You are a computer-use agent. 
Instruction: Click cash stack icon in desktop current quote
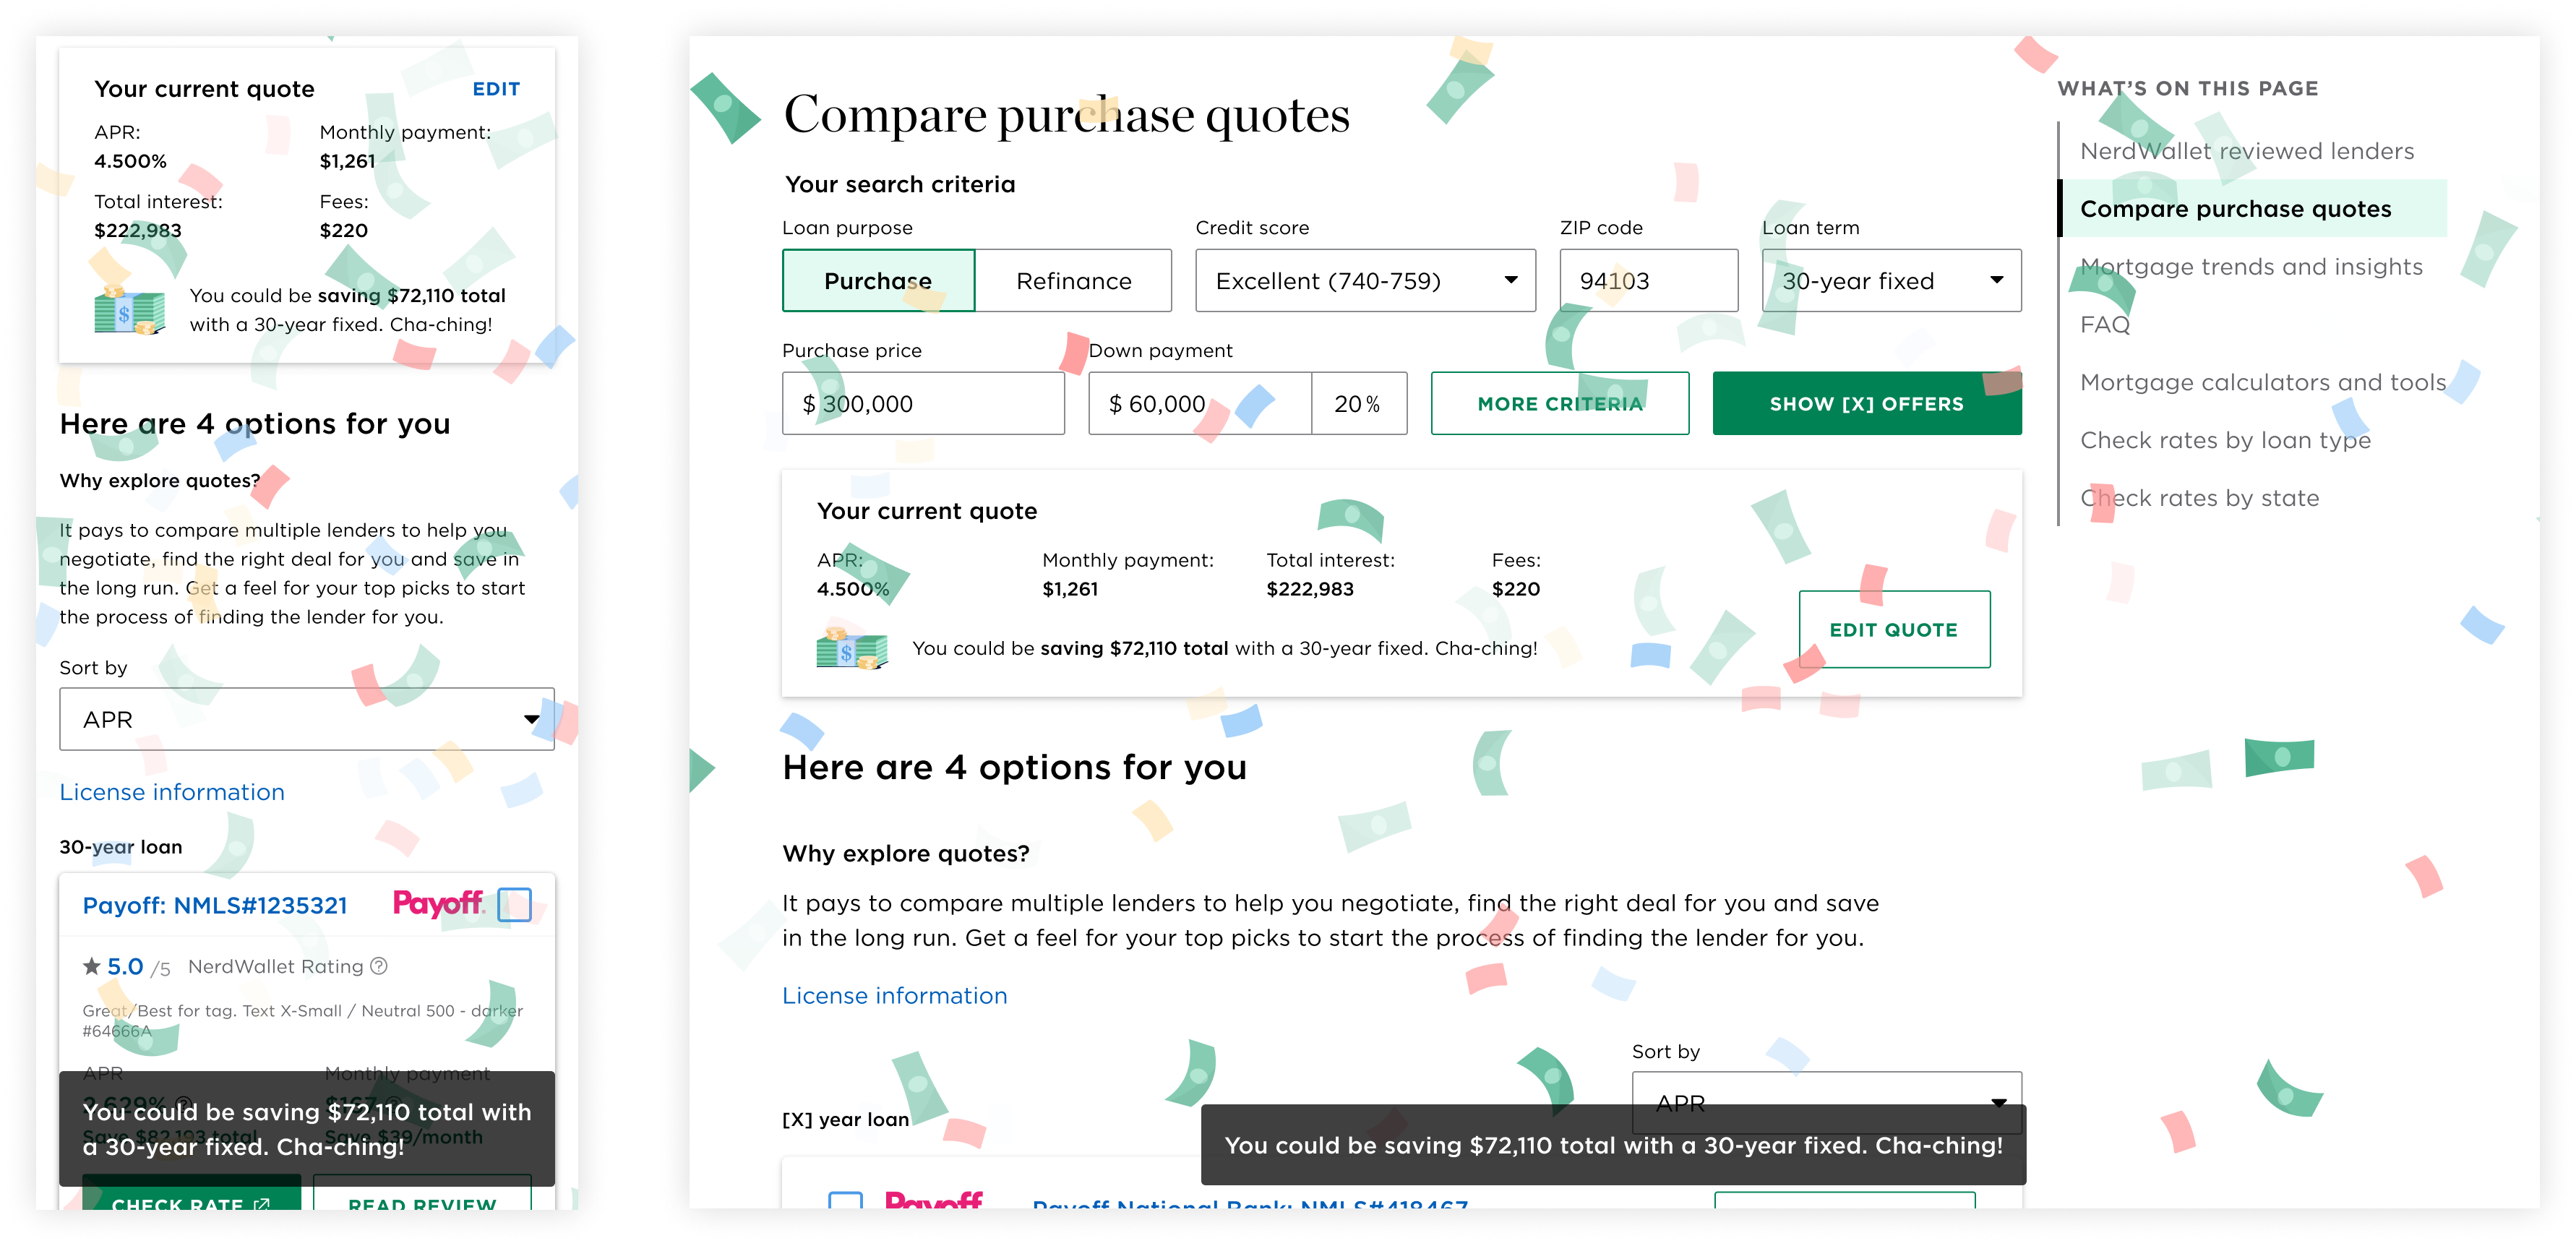pyautogui.click(x=852, y=649)
